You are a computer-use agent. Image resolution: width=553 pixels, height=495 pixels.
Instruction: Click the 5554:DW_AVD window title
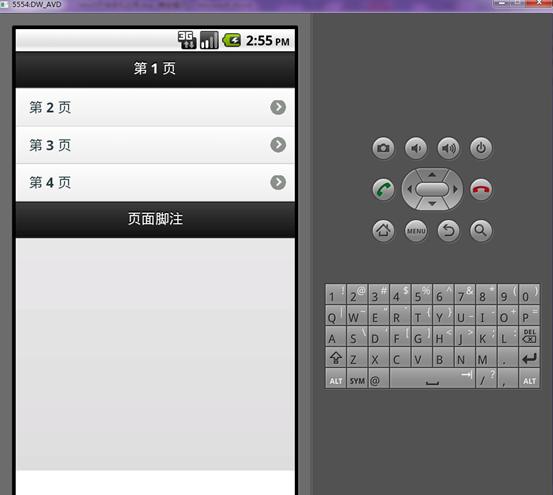click(36, 5)
